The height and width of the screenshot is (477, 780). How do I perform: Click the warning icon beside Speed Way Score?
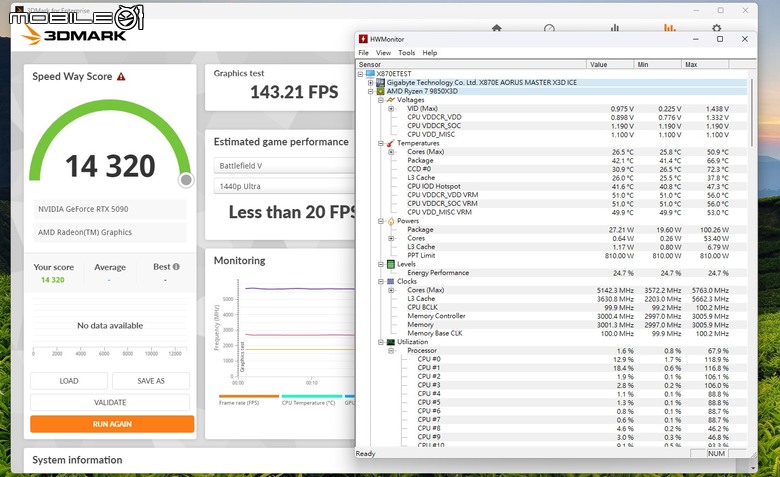pos(121,76)
